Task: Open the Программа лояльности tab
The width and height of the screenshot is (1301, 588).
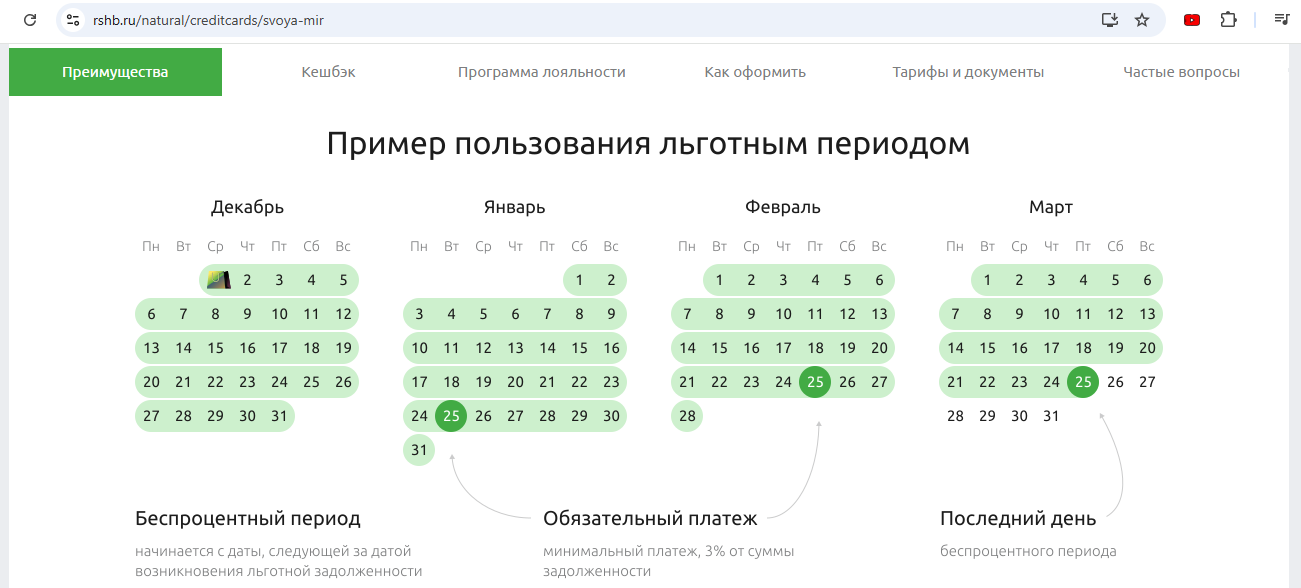Action: 541,72
